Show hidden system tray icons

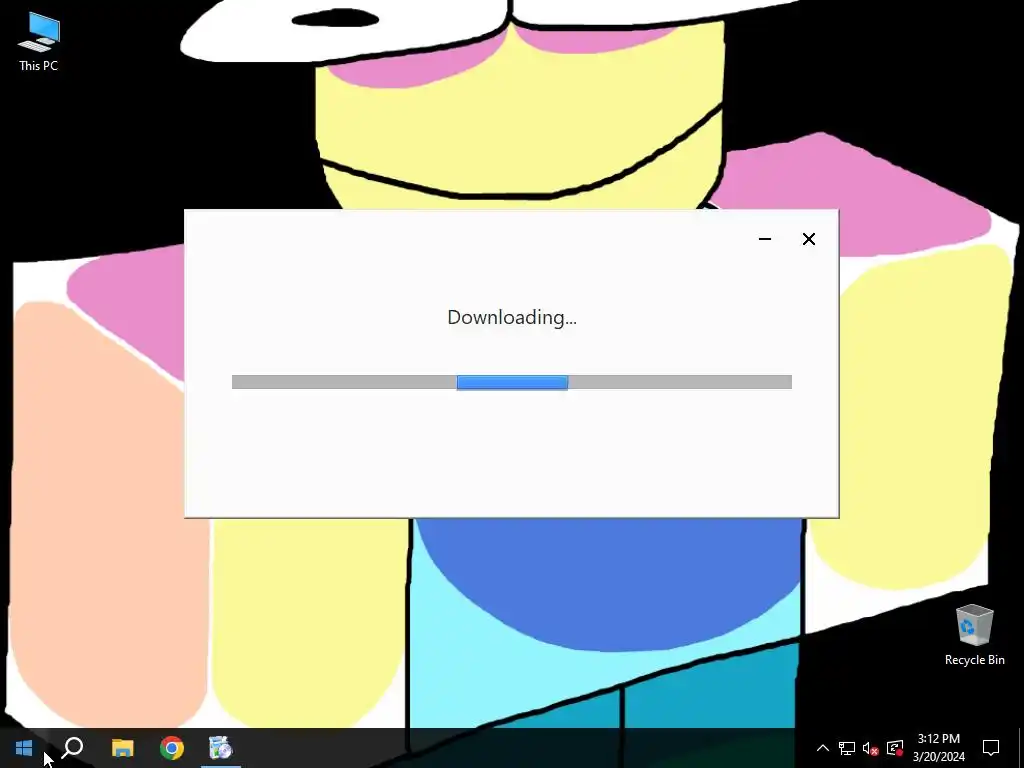pyautogui.click(x=823, y=748)
